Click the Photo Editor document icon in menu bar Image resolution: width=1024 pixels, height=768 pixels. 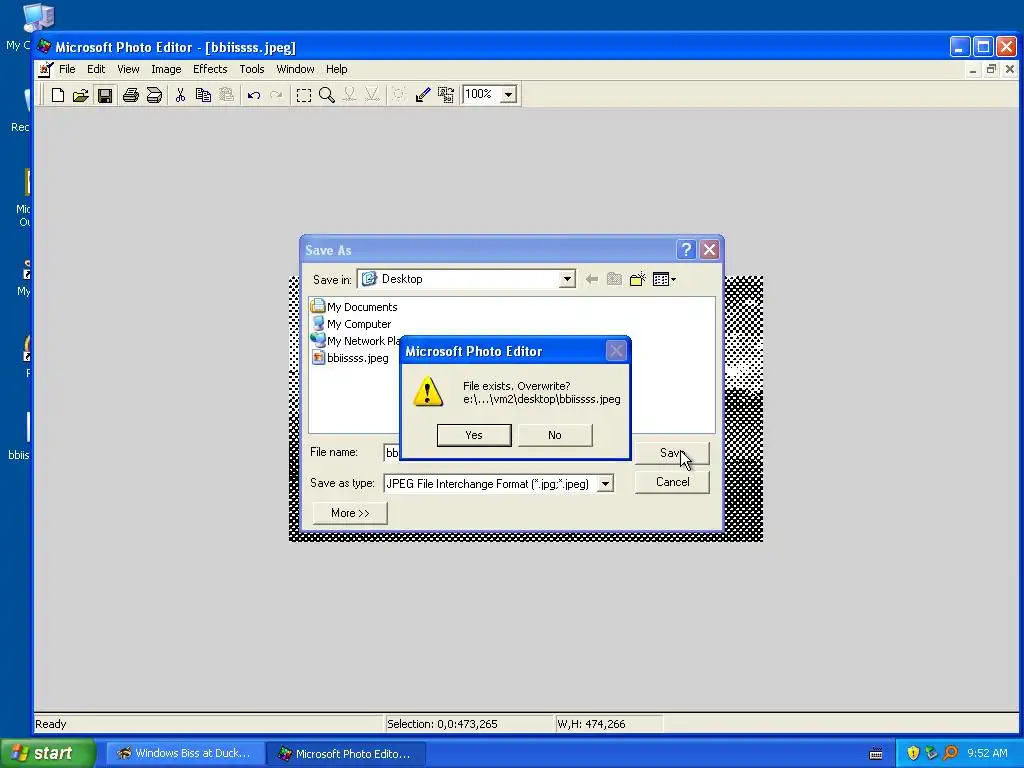45,69
